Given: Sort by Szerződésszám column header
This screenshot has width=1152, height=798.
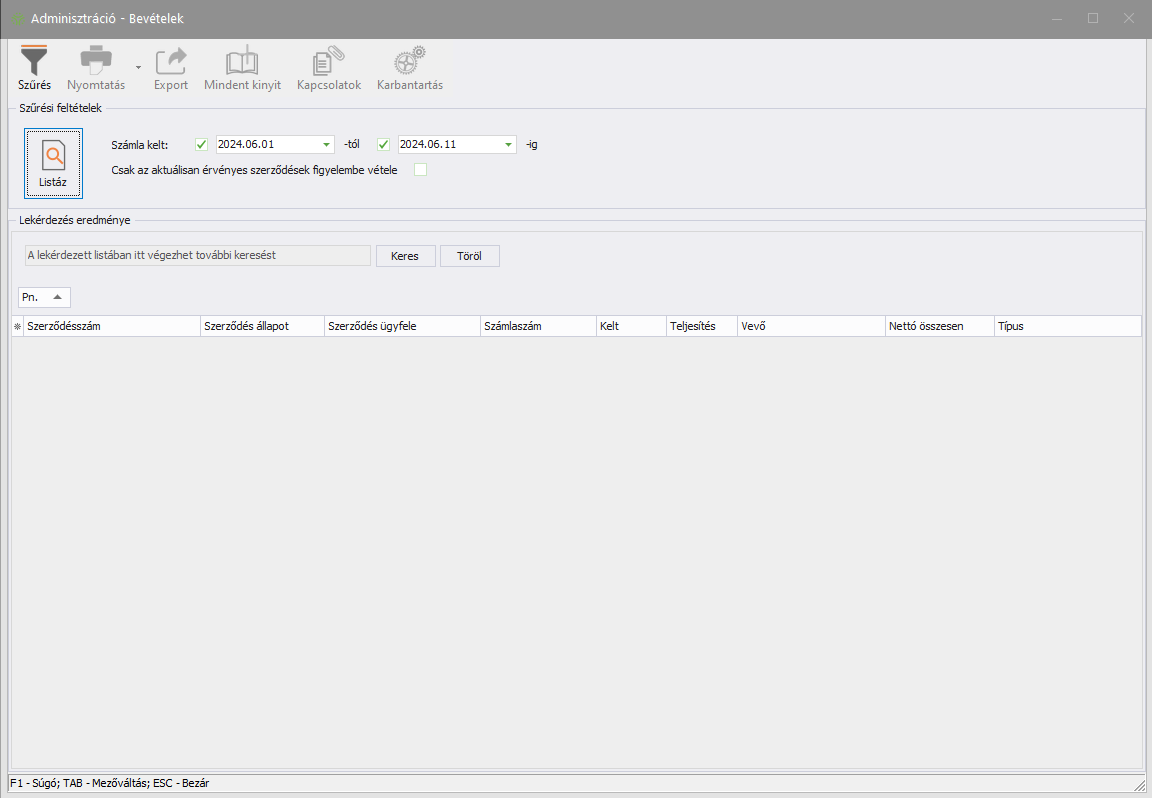Looking at the screenshot, I should click(x=110, y=327).
